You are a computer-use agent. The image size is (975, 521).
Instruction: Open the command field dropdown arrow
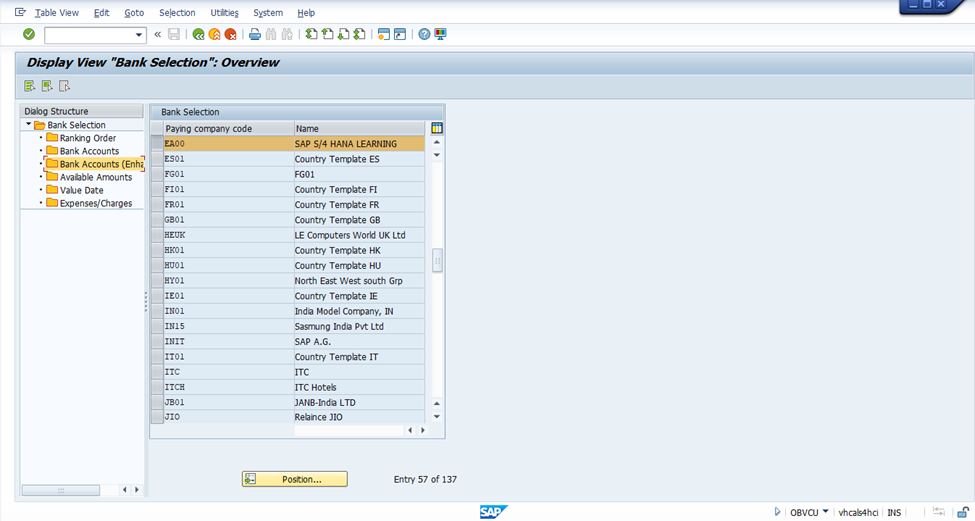pos(139,35)
